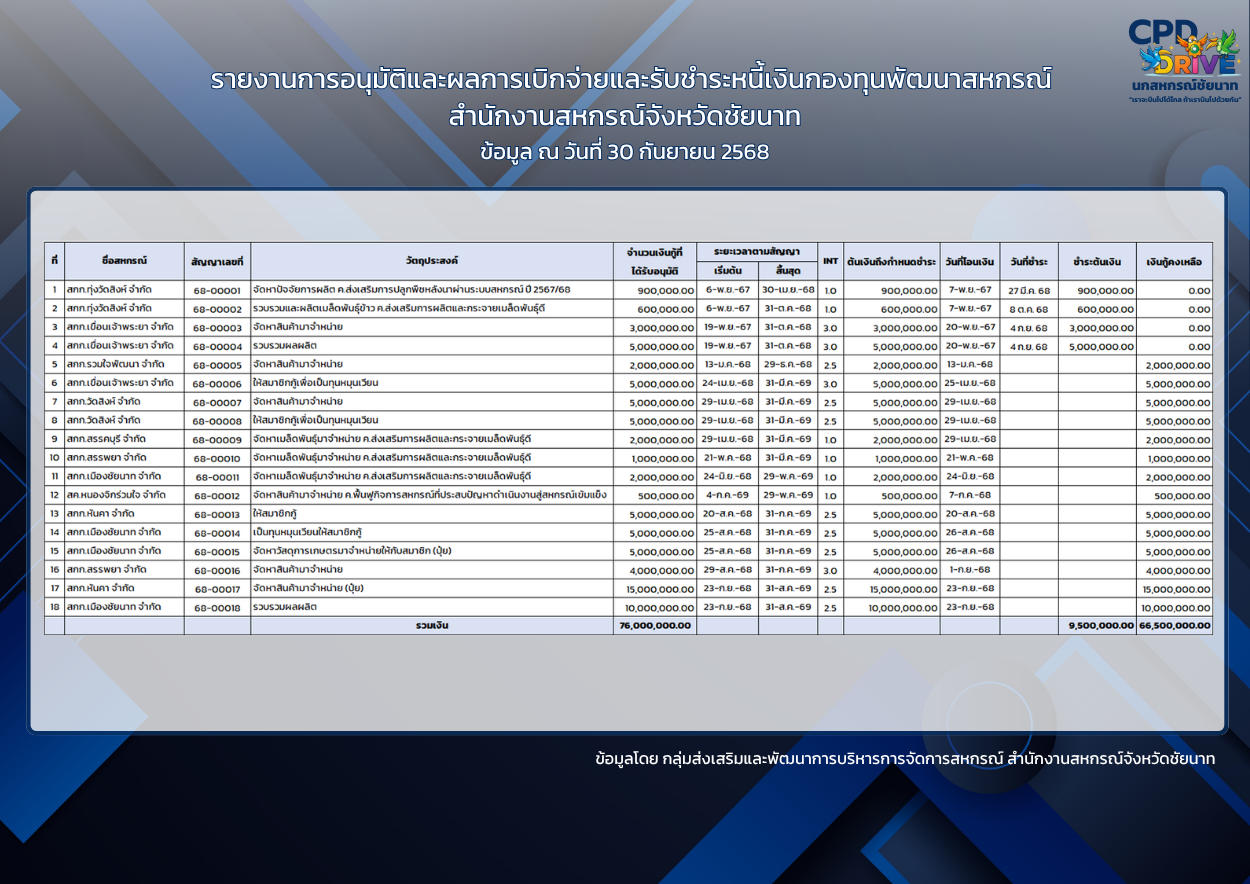Click the total approved amount 76,000,000.00
1250x884 pixels.
click(x=655, y=625)
